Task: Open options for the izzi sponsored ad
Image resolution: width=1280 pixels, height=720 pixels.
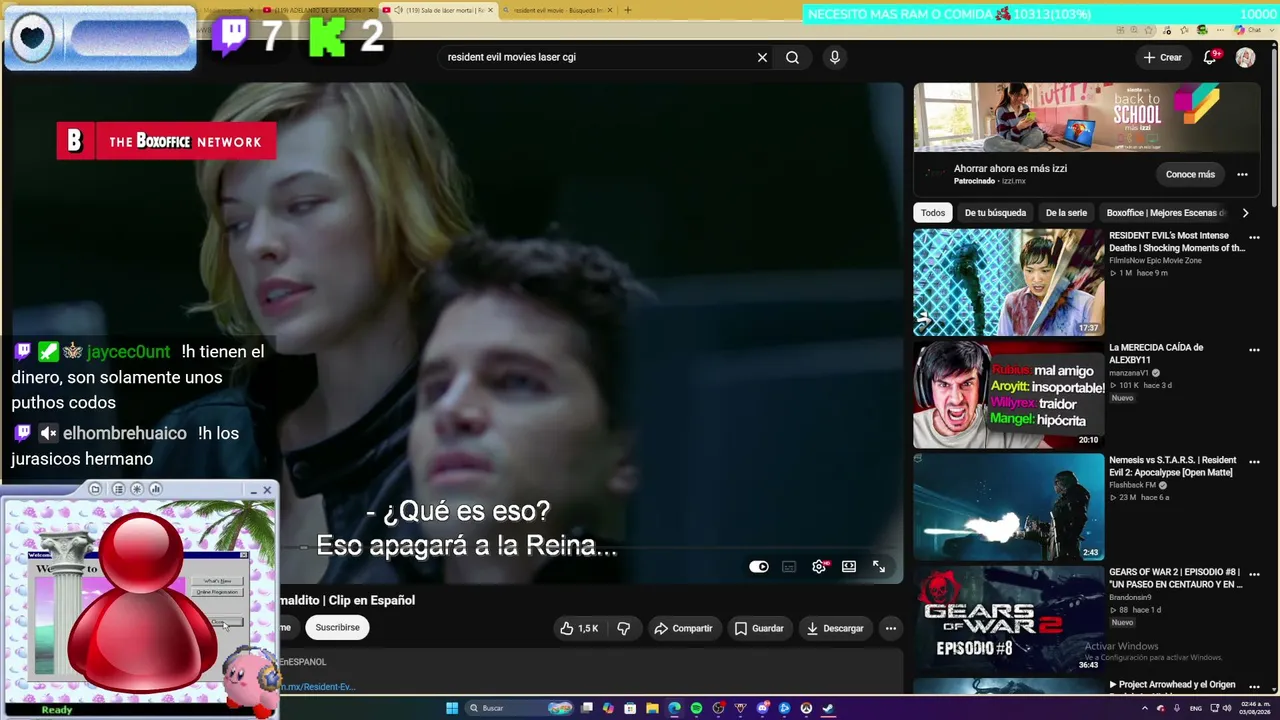Action: [1242, 174]
